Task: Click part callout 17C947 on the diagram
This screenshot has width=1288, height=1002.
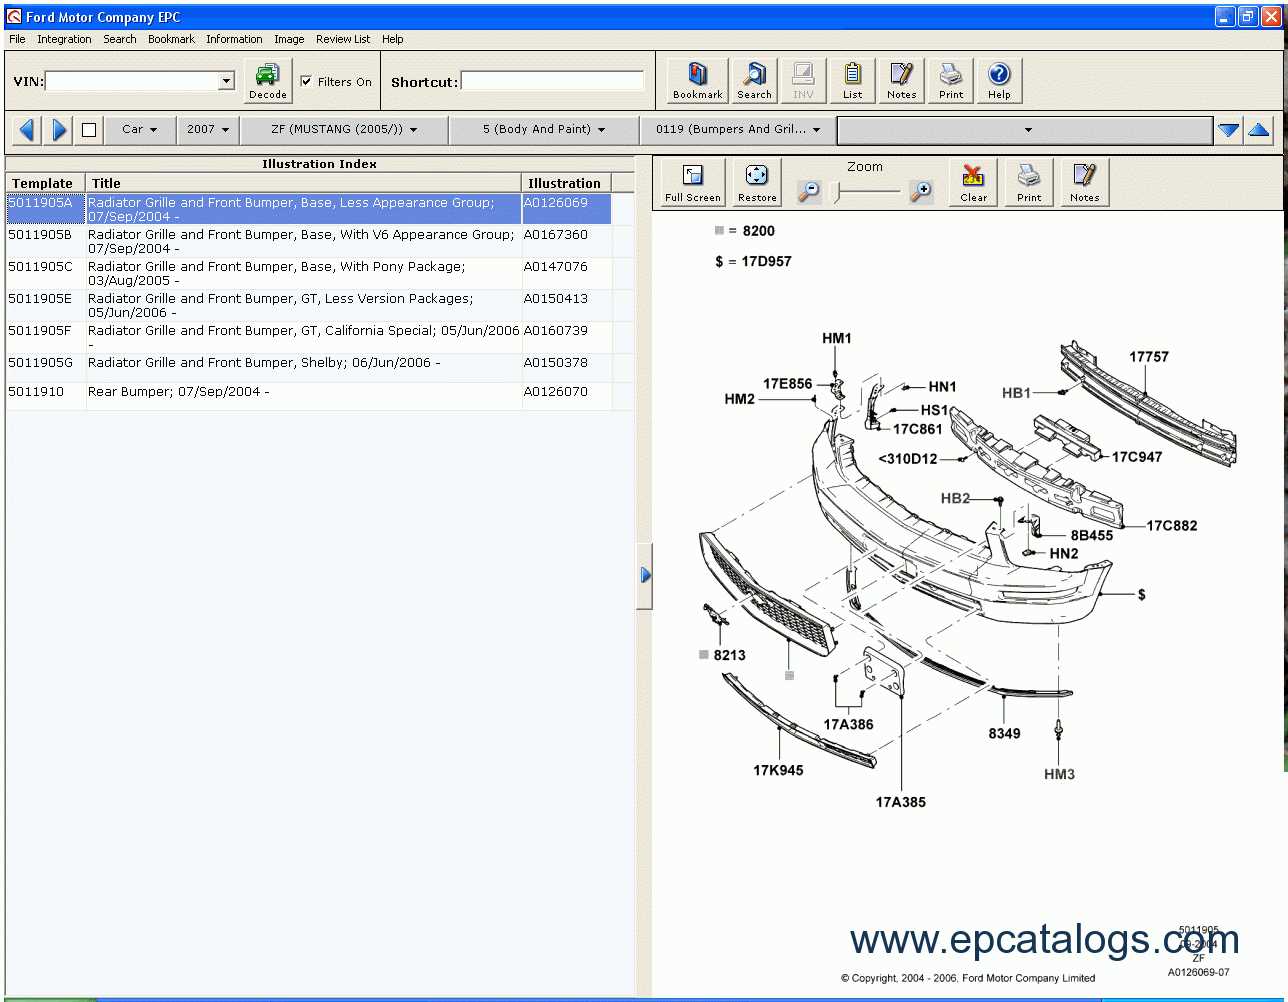Action: click(1137, 456)
